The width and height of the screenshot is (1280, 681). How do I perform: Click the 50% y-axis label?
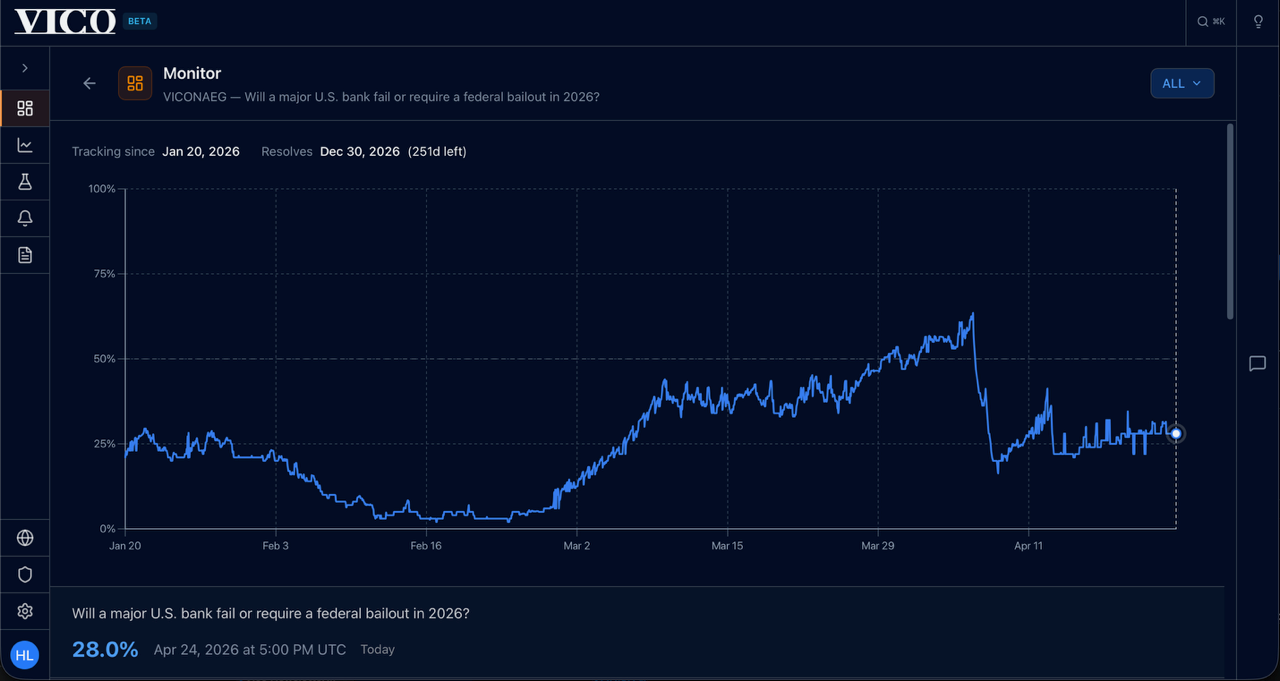(x=105, y=359)
